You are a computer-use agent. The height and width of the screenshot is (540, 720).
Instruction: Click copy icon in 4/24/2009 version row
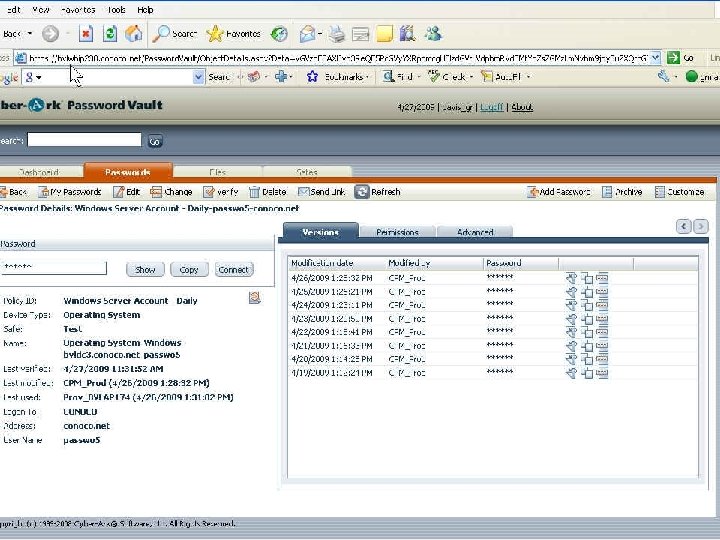(x=587, y=305)
